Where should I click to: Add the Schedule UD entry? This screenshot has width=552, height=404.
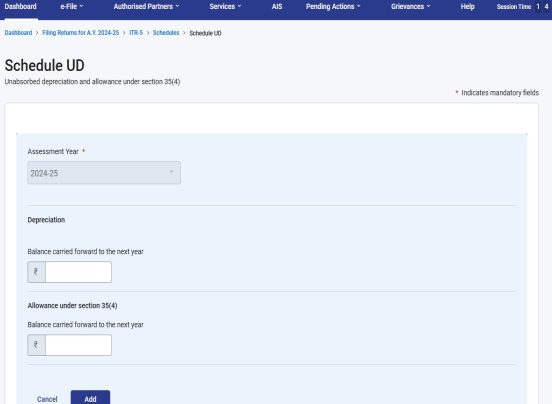pos(90,398)
